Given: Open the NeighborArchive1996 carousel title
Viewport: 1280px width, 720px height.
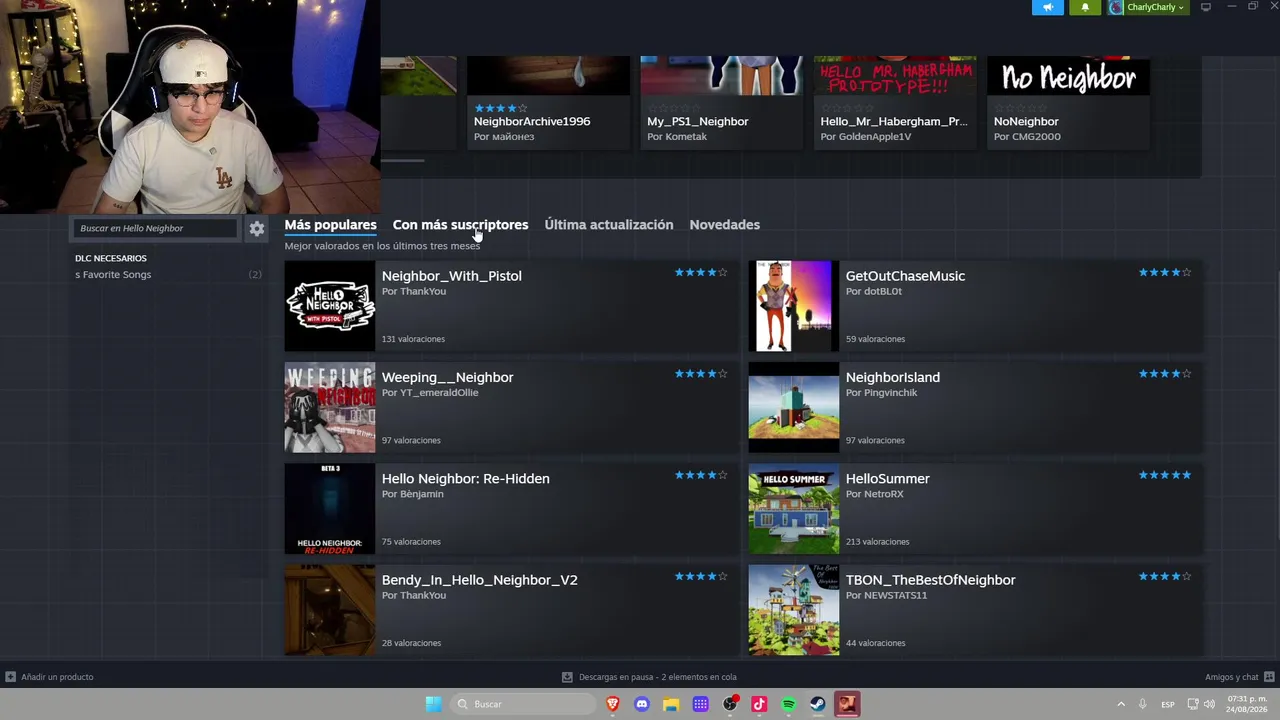Looking at the screenshot, I should click(x=532, y=122).
